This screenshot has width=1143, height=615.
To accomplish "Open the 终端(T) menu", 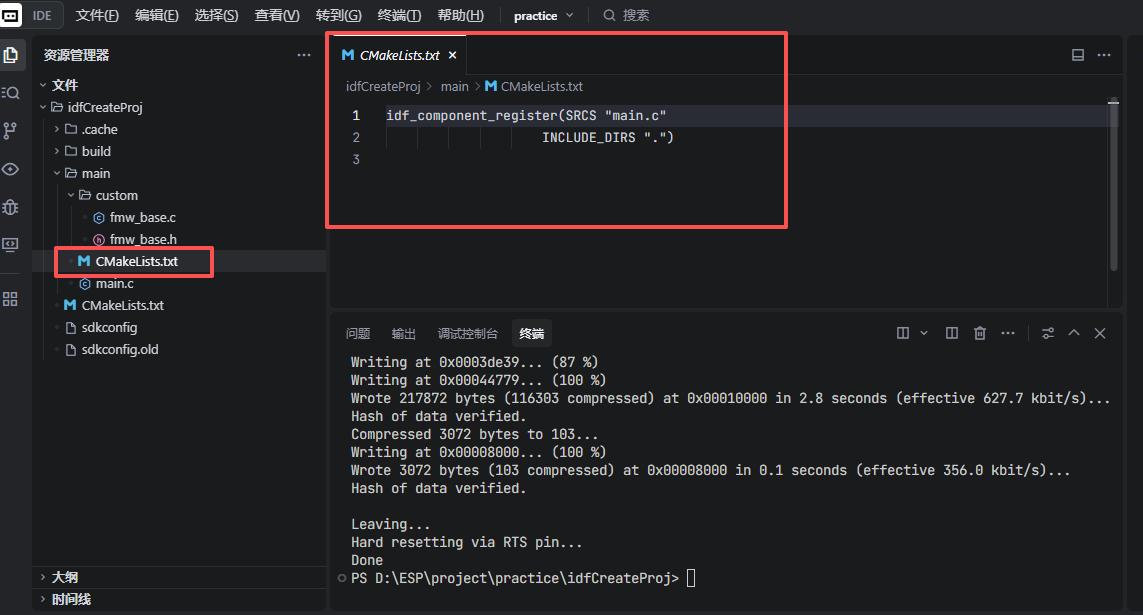I will click(x=399, y=15).
